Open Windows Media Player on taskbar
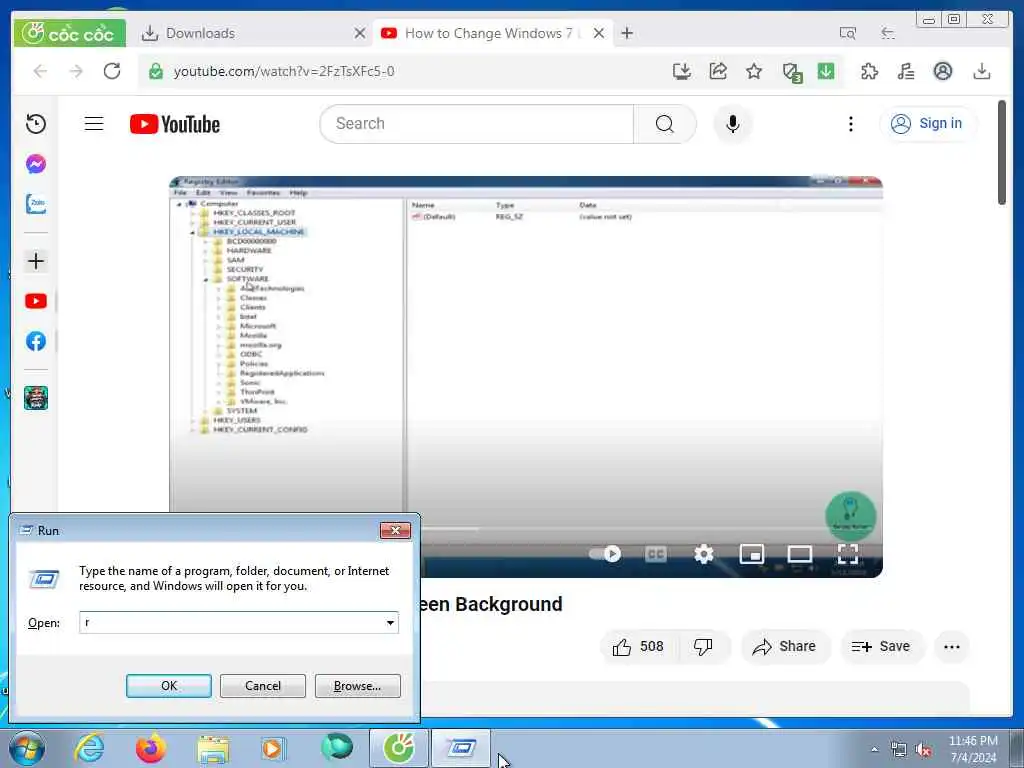 tap(274, 748)
